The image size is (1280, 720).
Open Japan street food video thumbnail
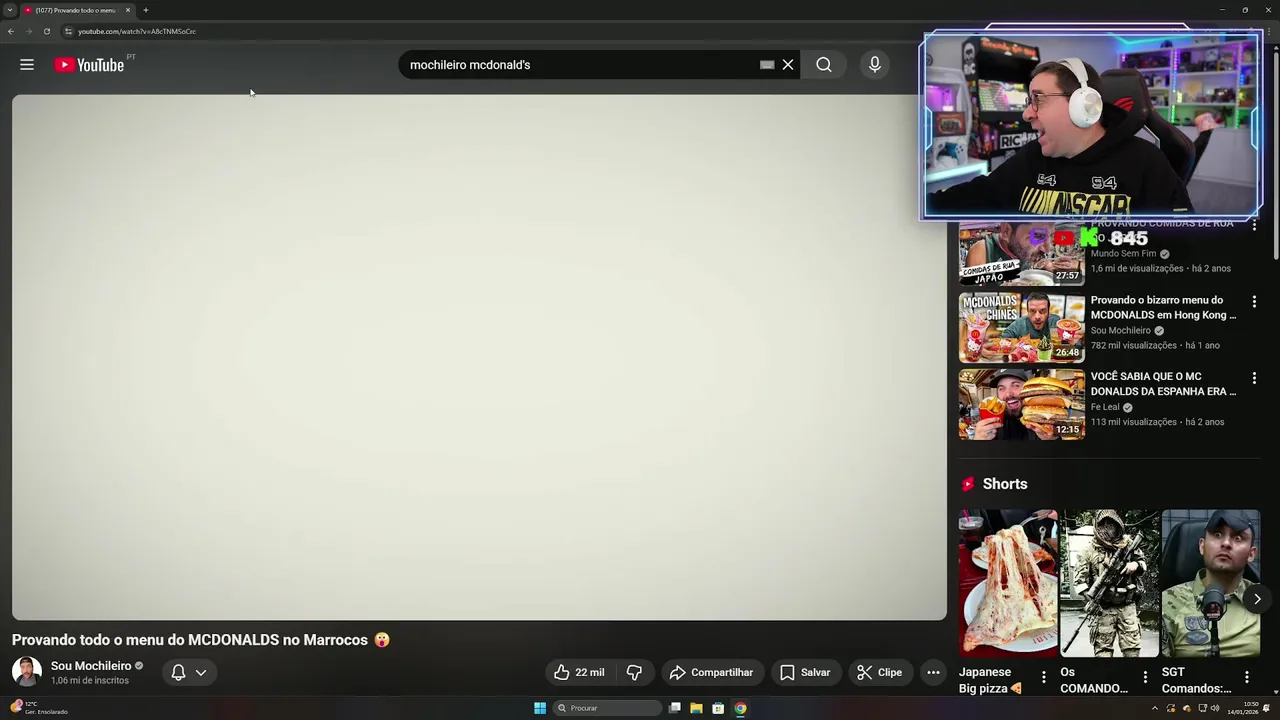[x=1021, y=255]
